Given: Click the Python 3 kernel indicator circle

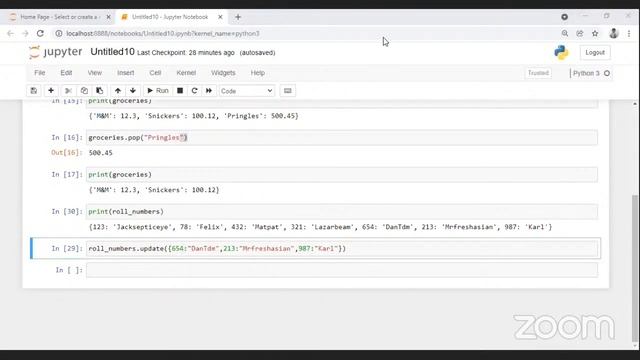Looking at the screenshot, I should click(x=607, y=73).
